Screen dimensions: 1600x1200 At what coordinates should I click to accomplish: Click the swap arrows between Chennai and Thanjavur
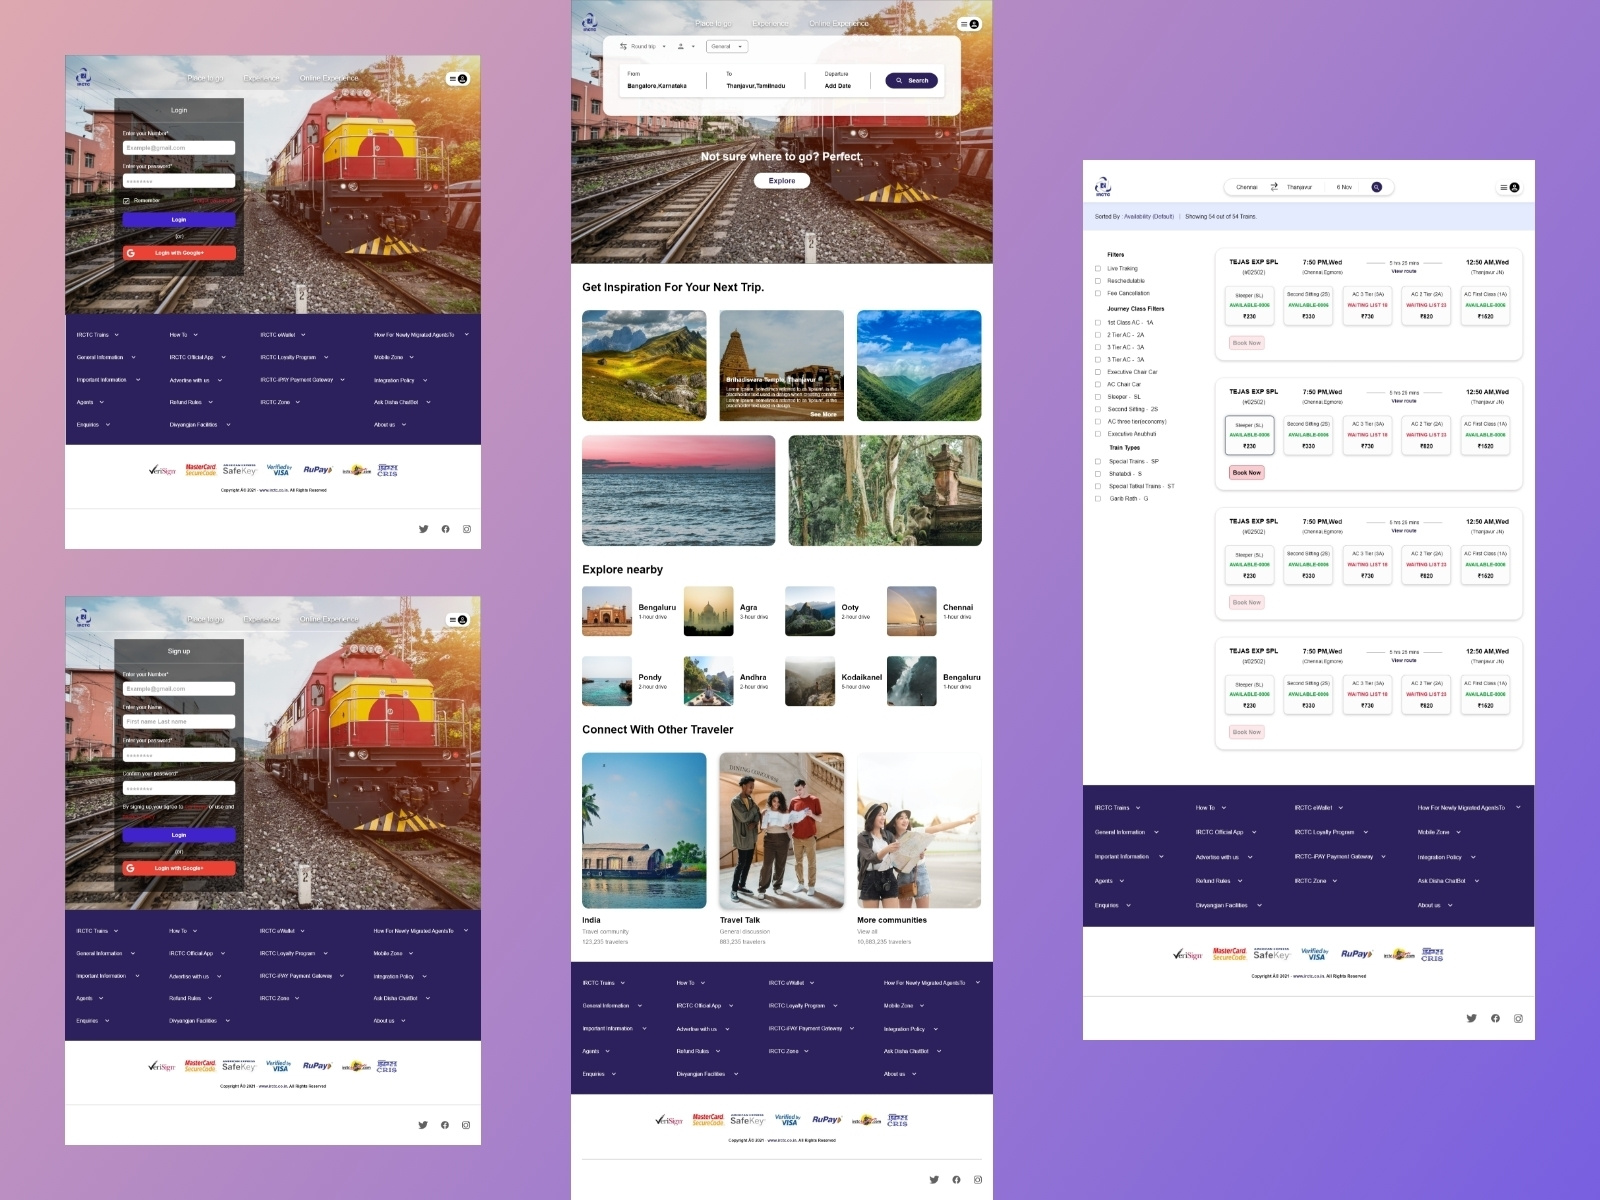1273,187
